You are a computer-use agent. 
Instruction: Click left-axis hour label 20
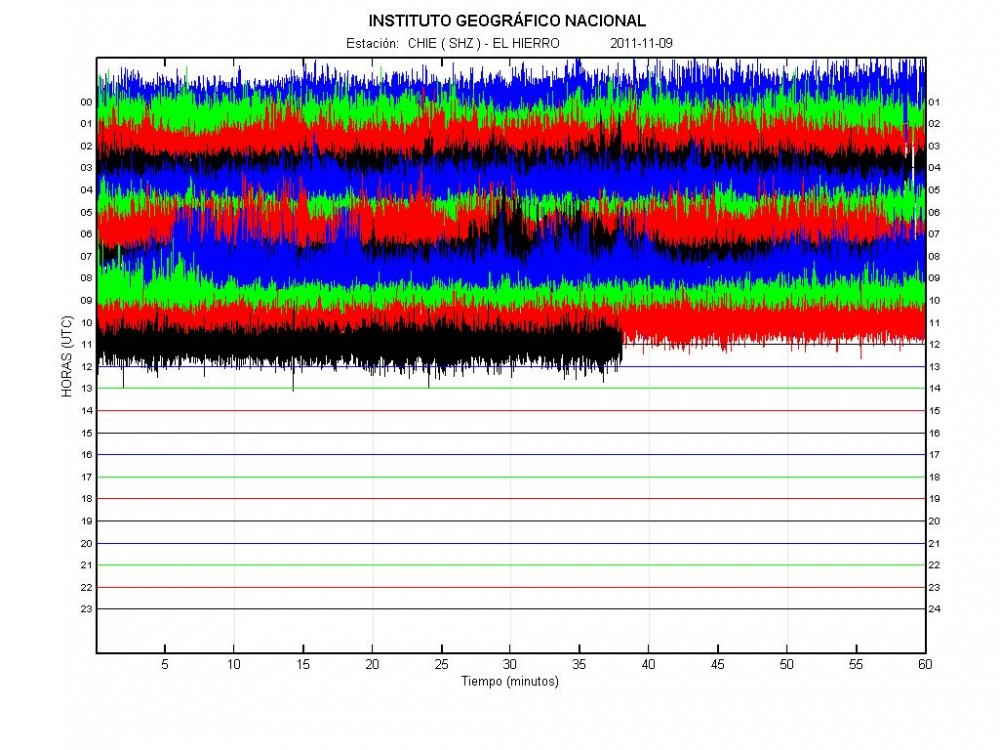tap(87, 543)
